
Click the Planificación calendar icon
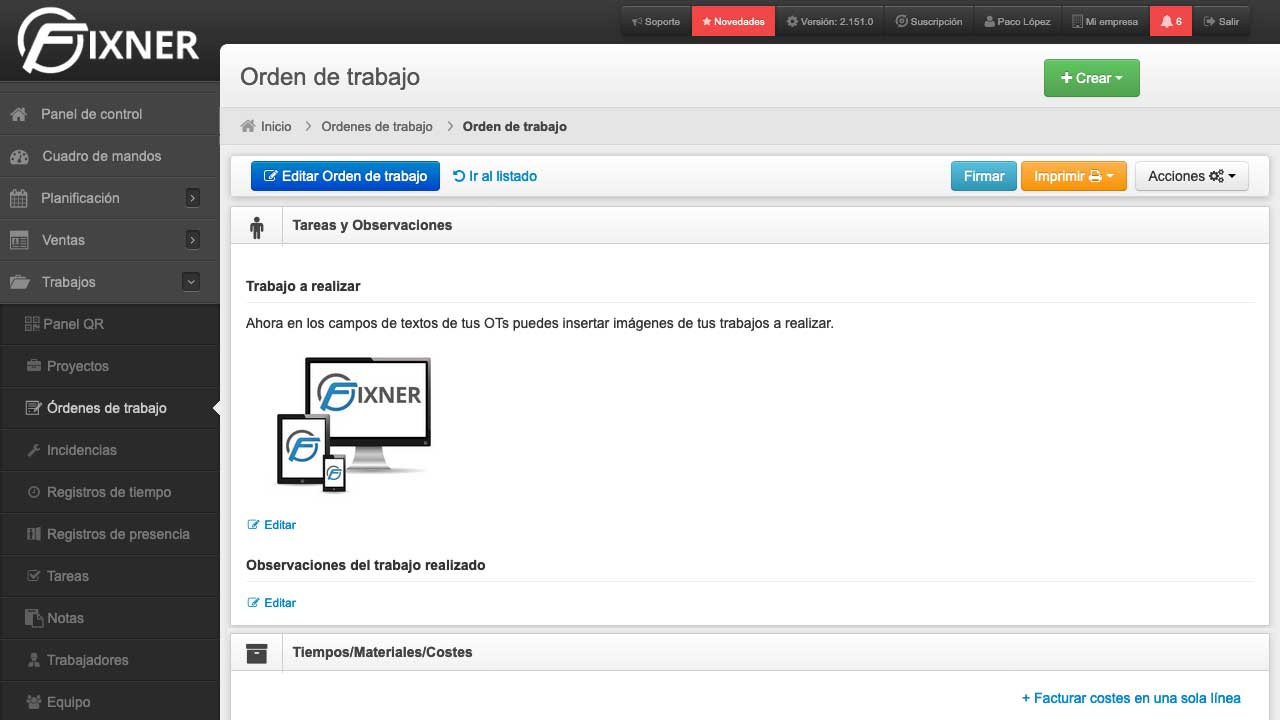[19, 198]
